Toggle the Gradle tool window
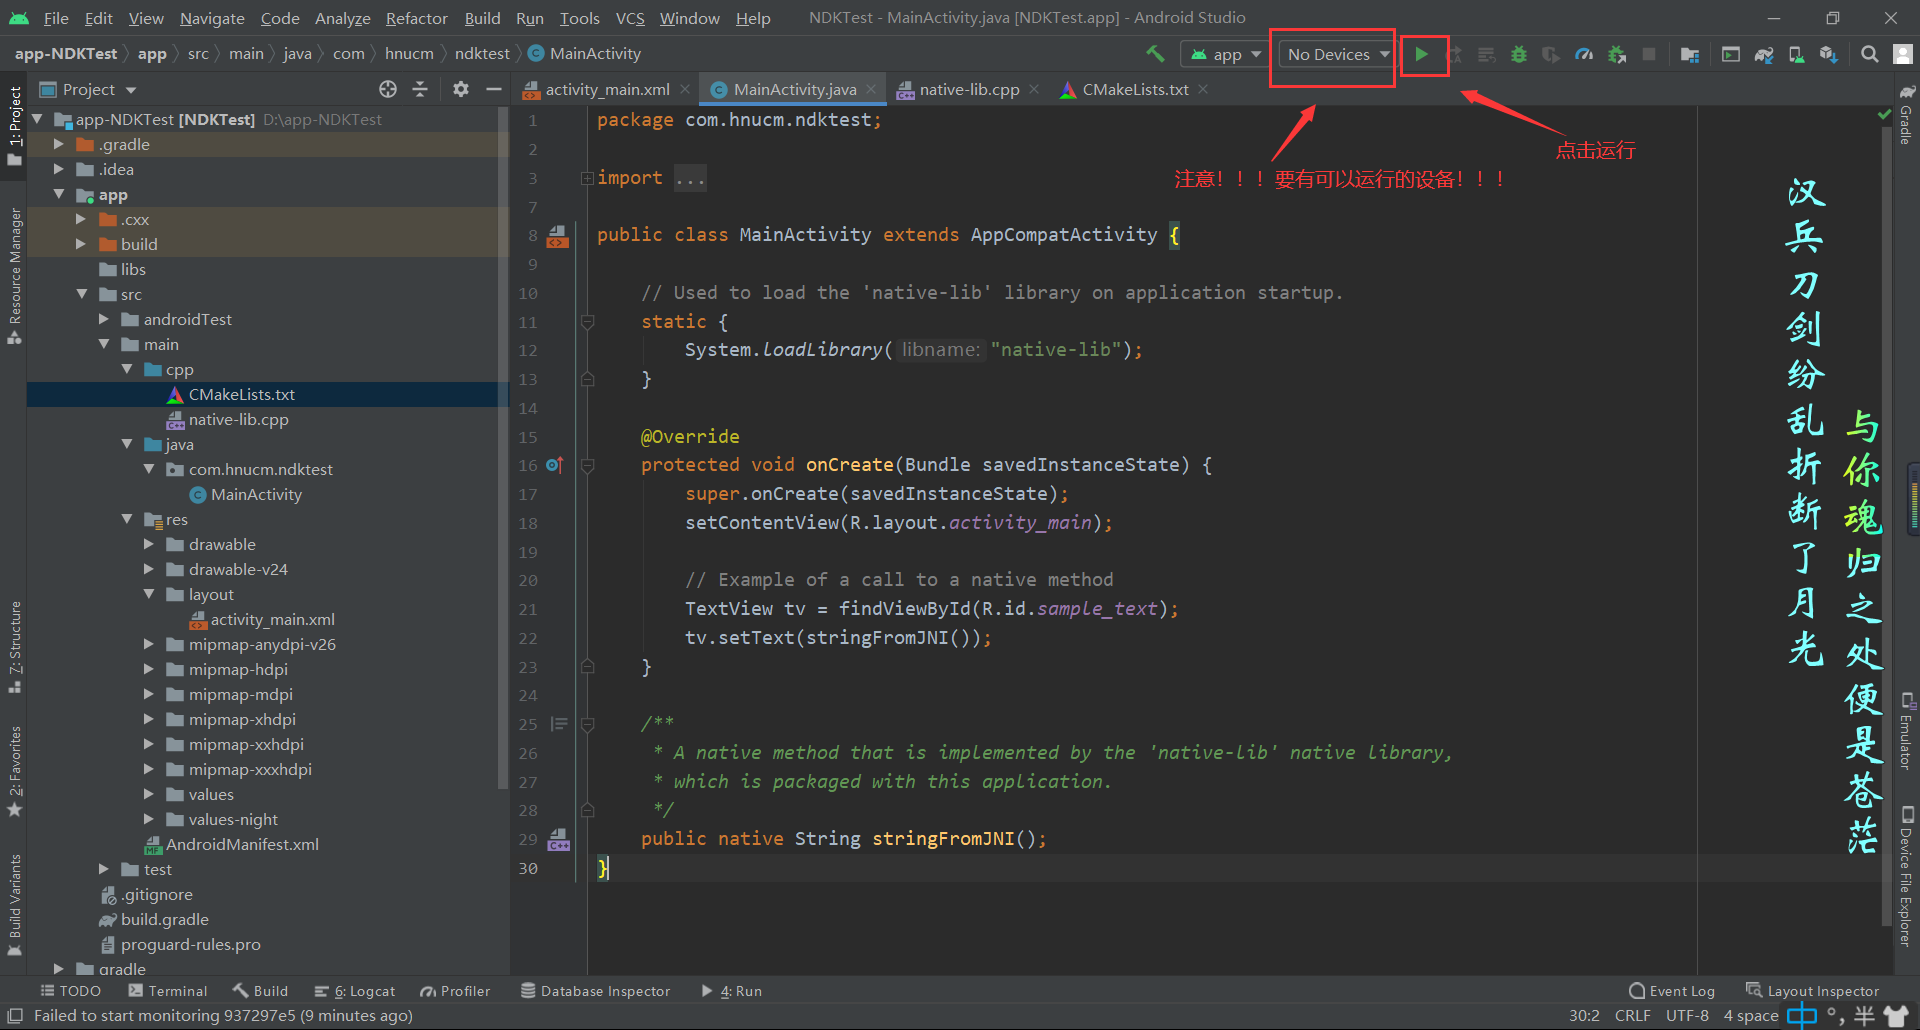Screen dimensions: 1920x1030 1906,115
